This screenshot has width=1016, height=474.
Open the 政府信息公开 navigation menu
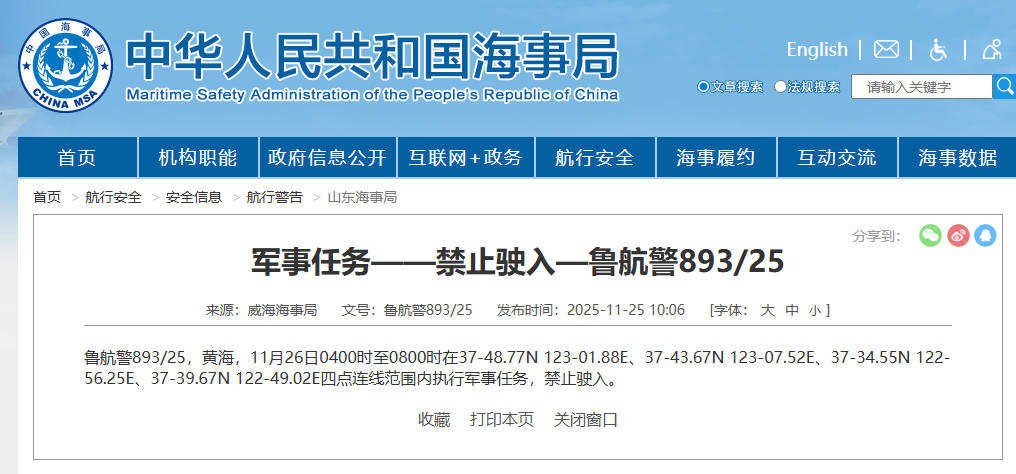click(326, 158)
